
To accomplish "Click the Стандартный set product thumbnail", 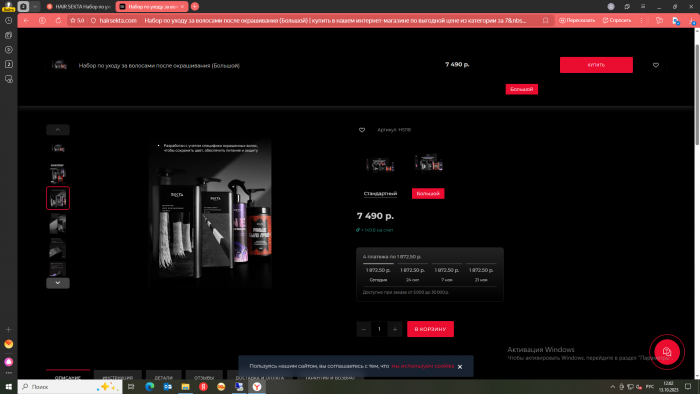I will (x=380, y=164).
